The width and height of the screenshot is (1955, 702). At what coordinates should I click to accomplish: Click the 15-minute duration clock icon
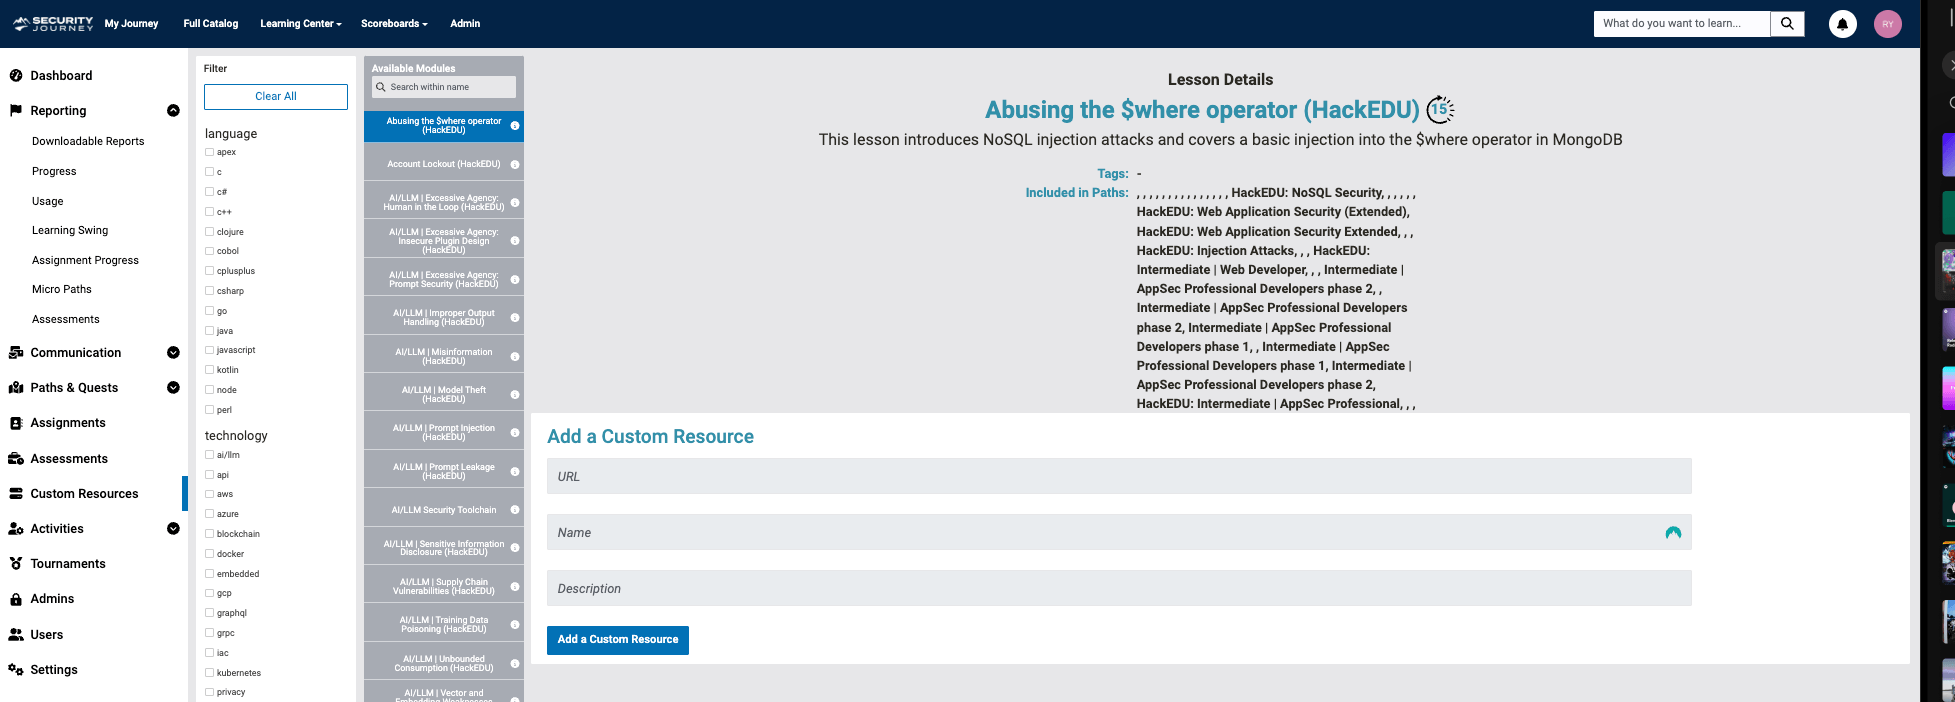coord(1440,109)
